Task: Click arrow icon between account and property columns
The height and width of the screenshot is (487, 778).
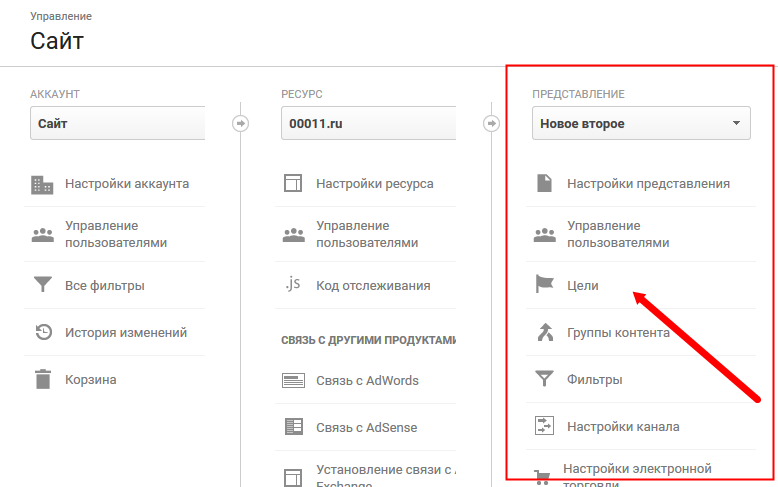Action: pyautogui.click(x=241, y=123)
